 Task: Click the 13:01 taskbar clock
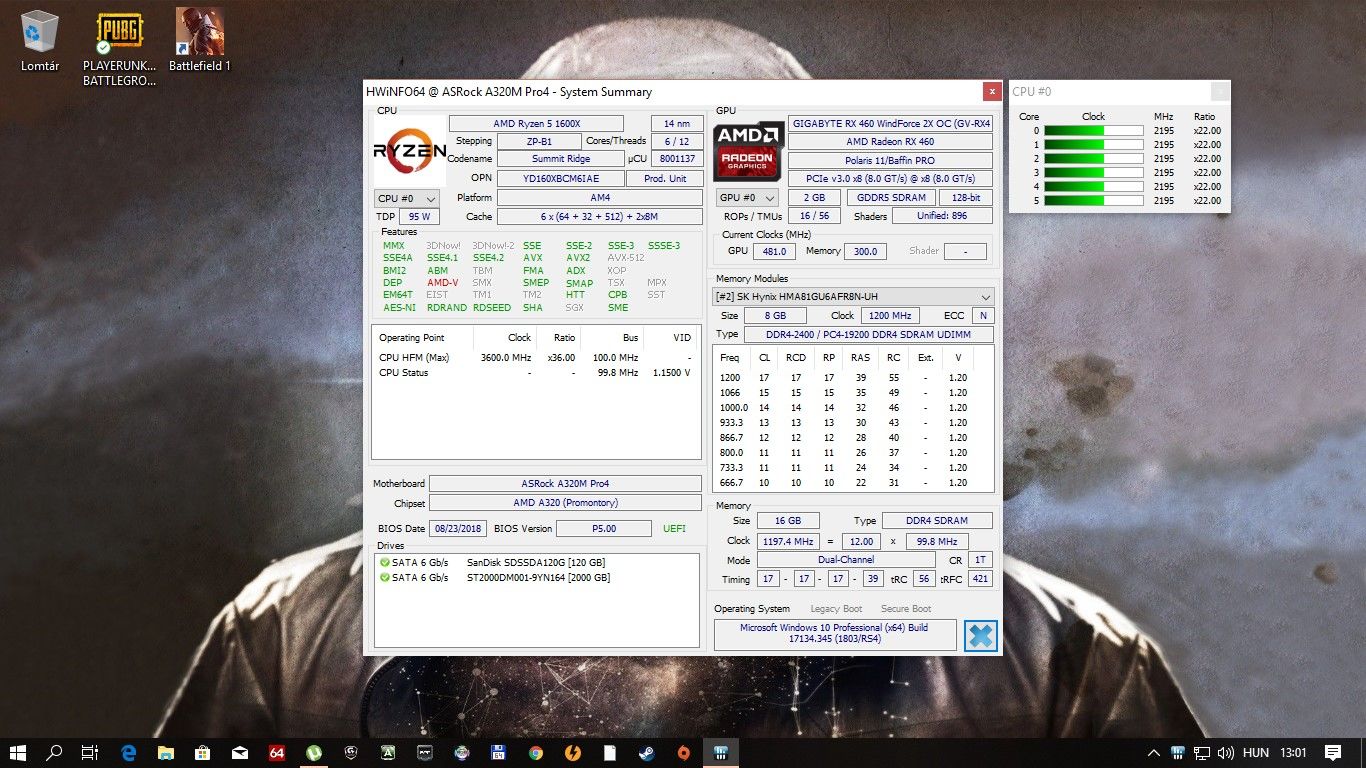tap(1293, 753)
